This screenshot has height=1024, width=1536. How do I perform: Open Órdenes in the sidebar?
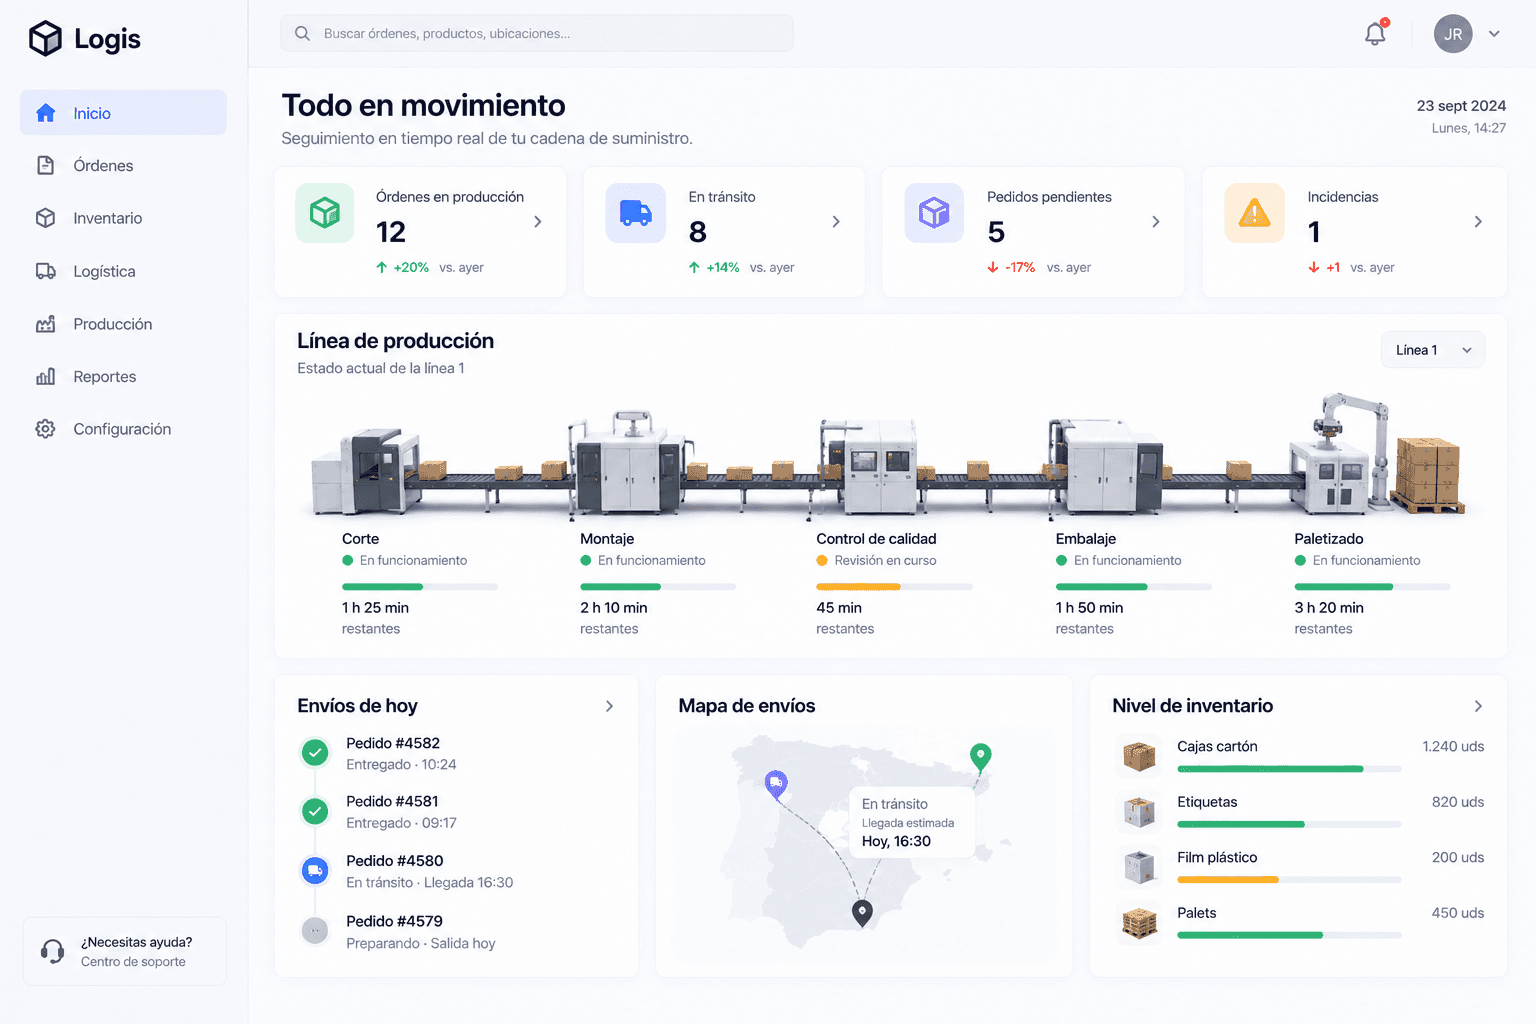point(123,166)
